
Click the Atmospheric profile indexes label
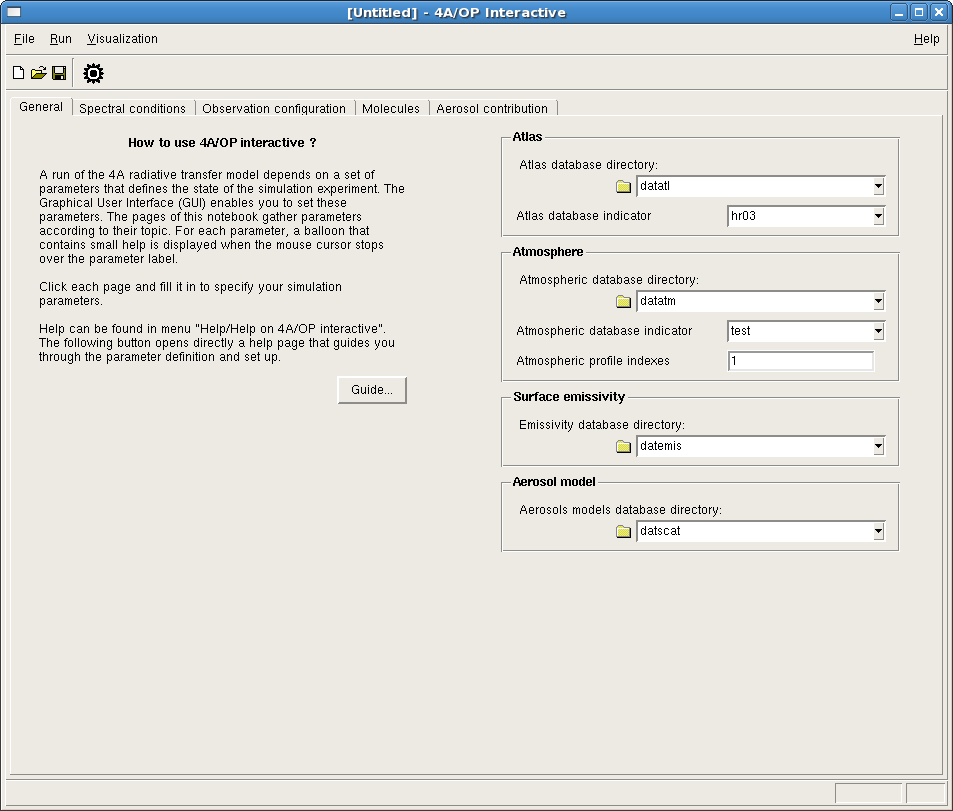[593, 361]
